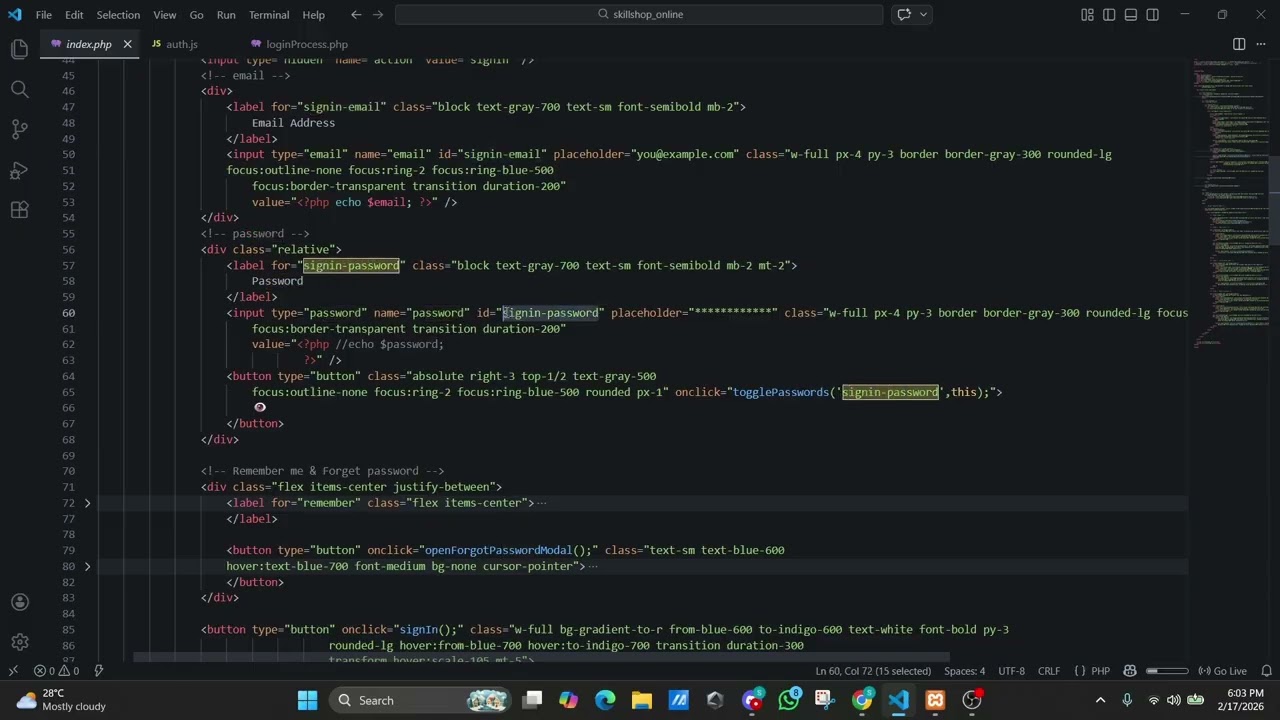Open XAMPP from taskbar
1280x720 pixels.
pos(935,700)
